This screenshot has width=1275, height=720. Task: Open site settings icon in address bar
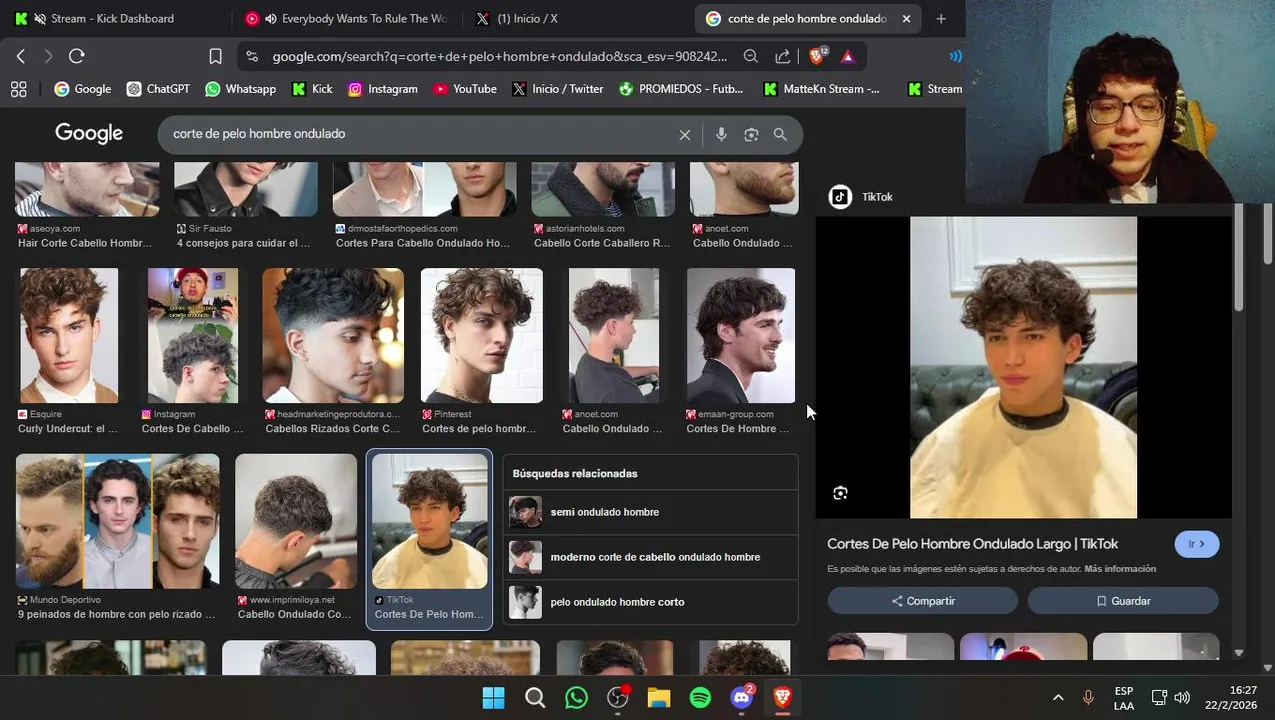coord(251,57)
